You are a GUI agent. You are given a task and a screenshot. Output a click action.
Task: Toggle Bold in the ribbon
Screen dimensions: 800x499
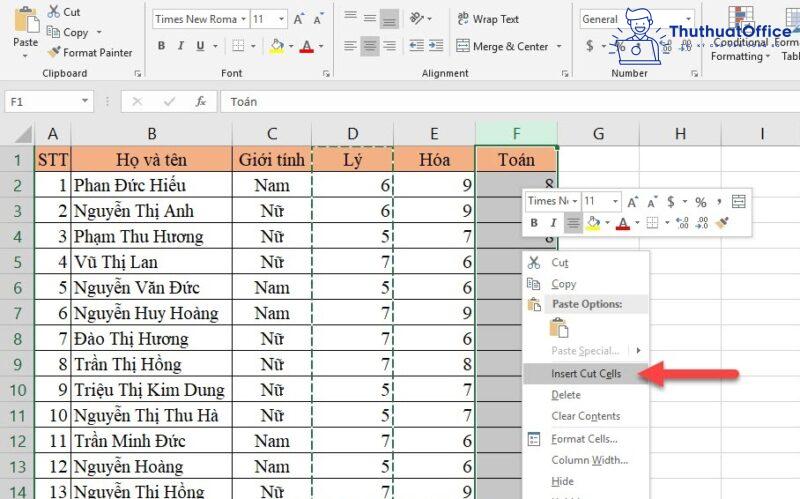click(161, 46)
